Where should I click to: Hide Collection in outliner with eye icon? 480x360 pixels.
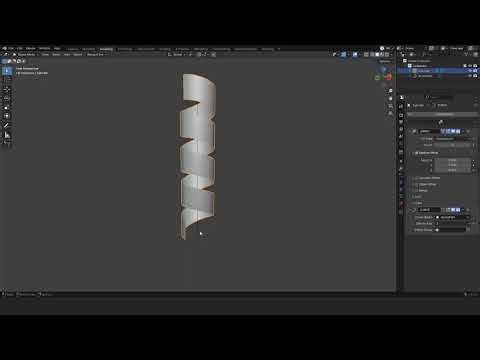click(x=470, y=66)
